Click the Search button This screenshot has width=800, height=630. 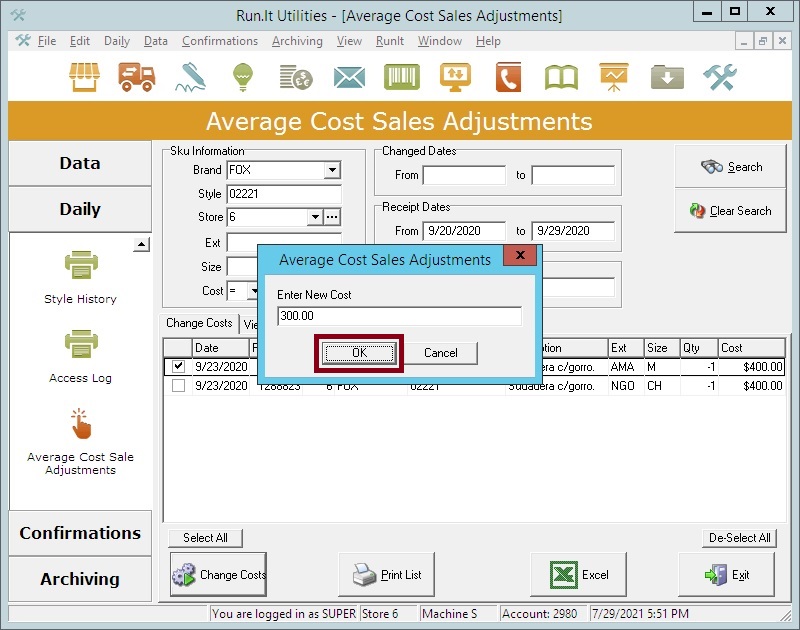[x=730, y=167]
